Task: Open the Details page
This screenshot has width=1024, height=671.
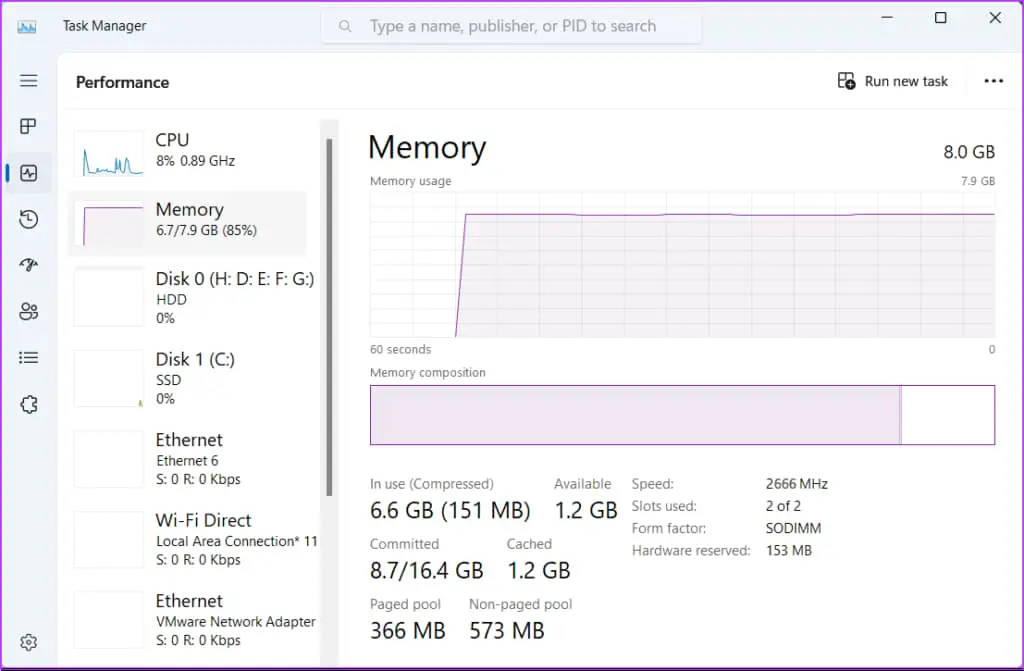Action: pyautogui.click(x=28, y=357)
